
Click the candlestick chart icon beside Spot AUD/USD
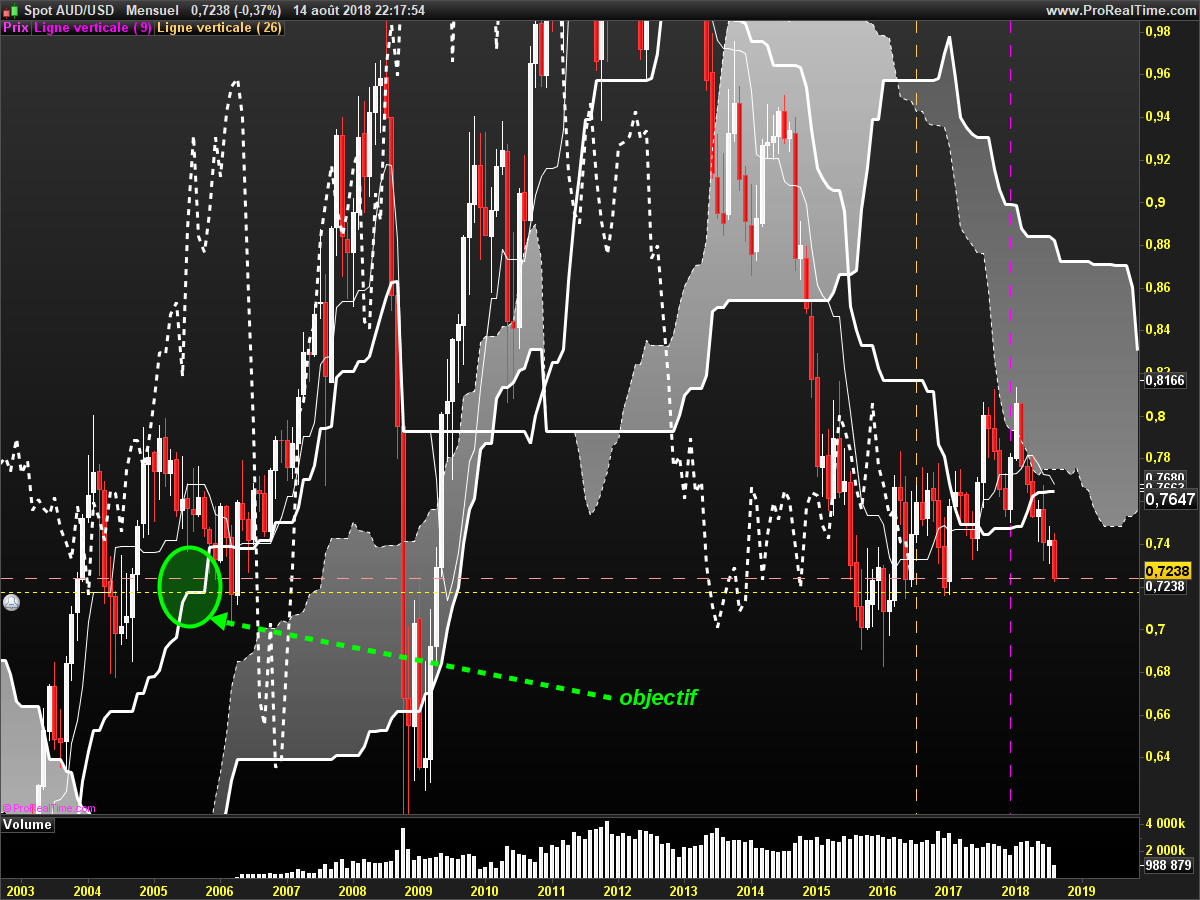(10, 10)
